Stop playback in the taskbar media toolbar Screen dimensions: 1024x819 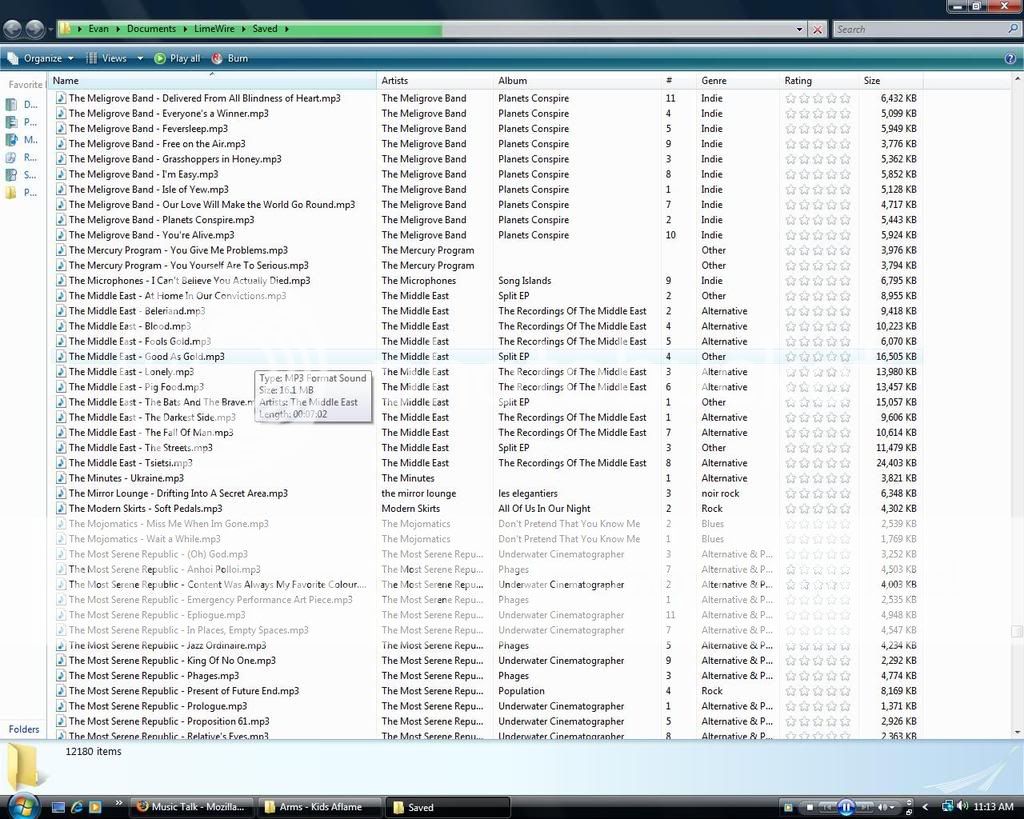[x=810, y=807]
